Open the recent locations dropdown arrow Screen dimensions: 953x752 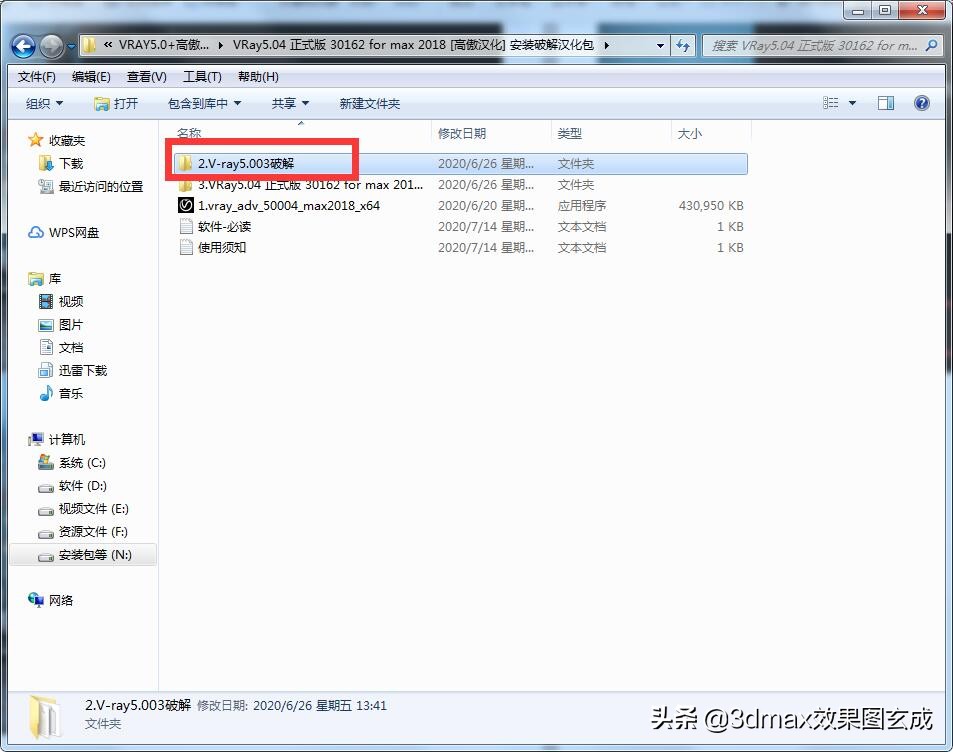click(71, 46)
